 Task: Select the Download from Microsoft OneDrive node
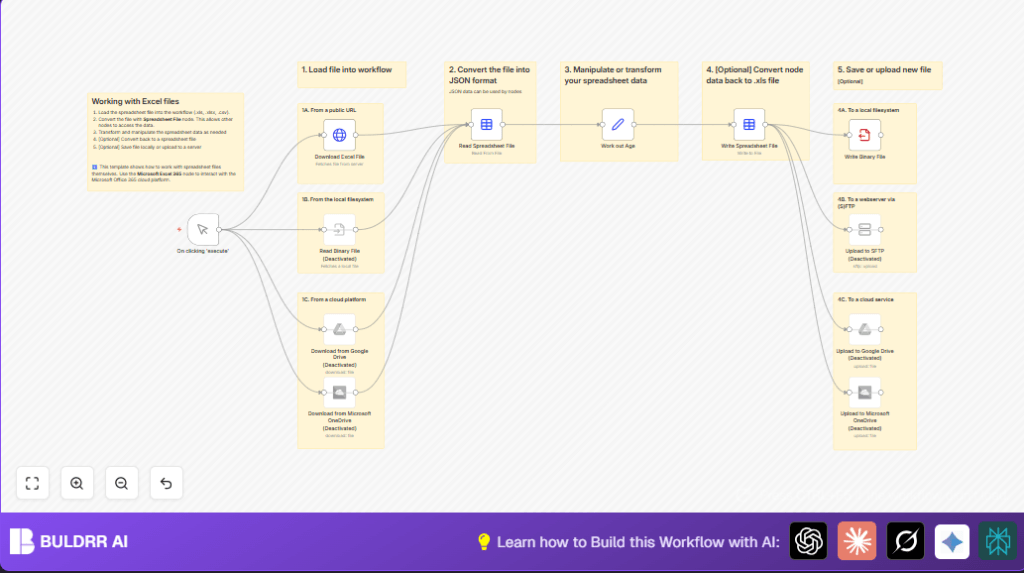pyautogui.click(x=339, y=392)
